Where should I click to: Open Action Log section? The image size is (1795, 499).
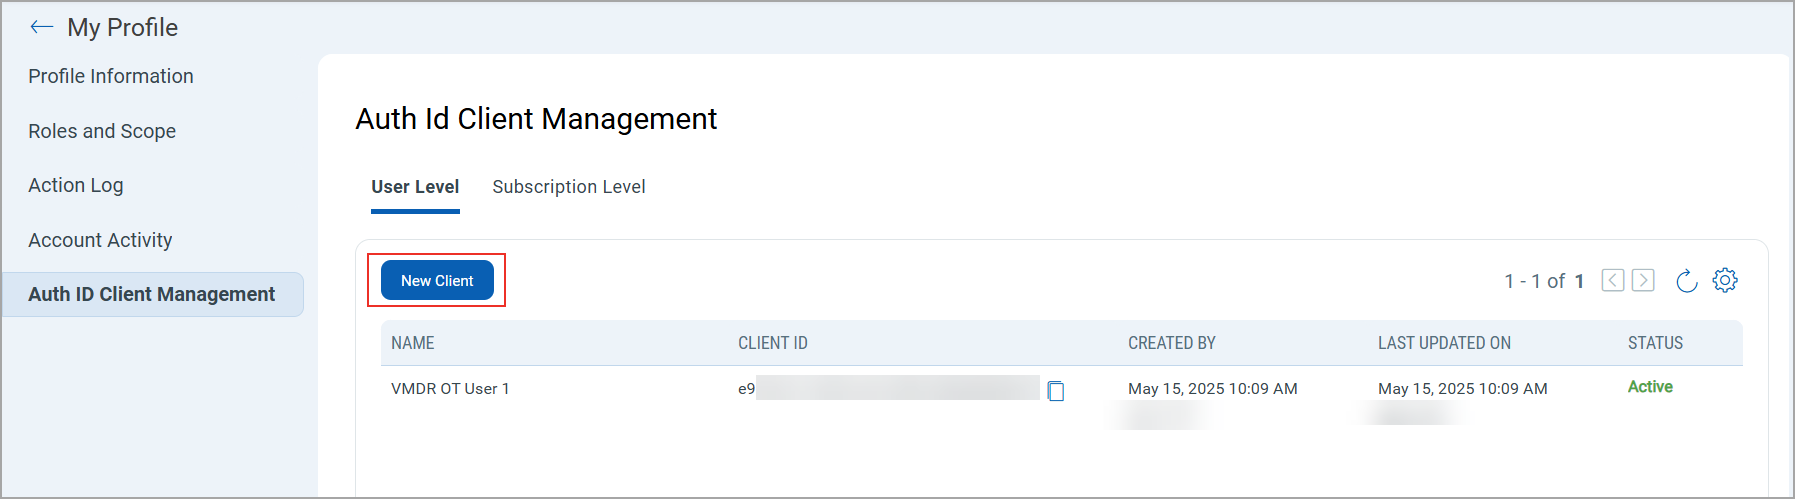(x=76, y=185)
